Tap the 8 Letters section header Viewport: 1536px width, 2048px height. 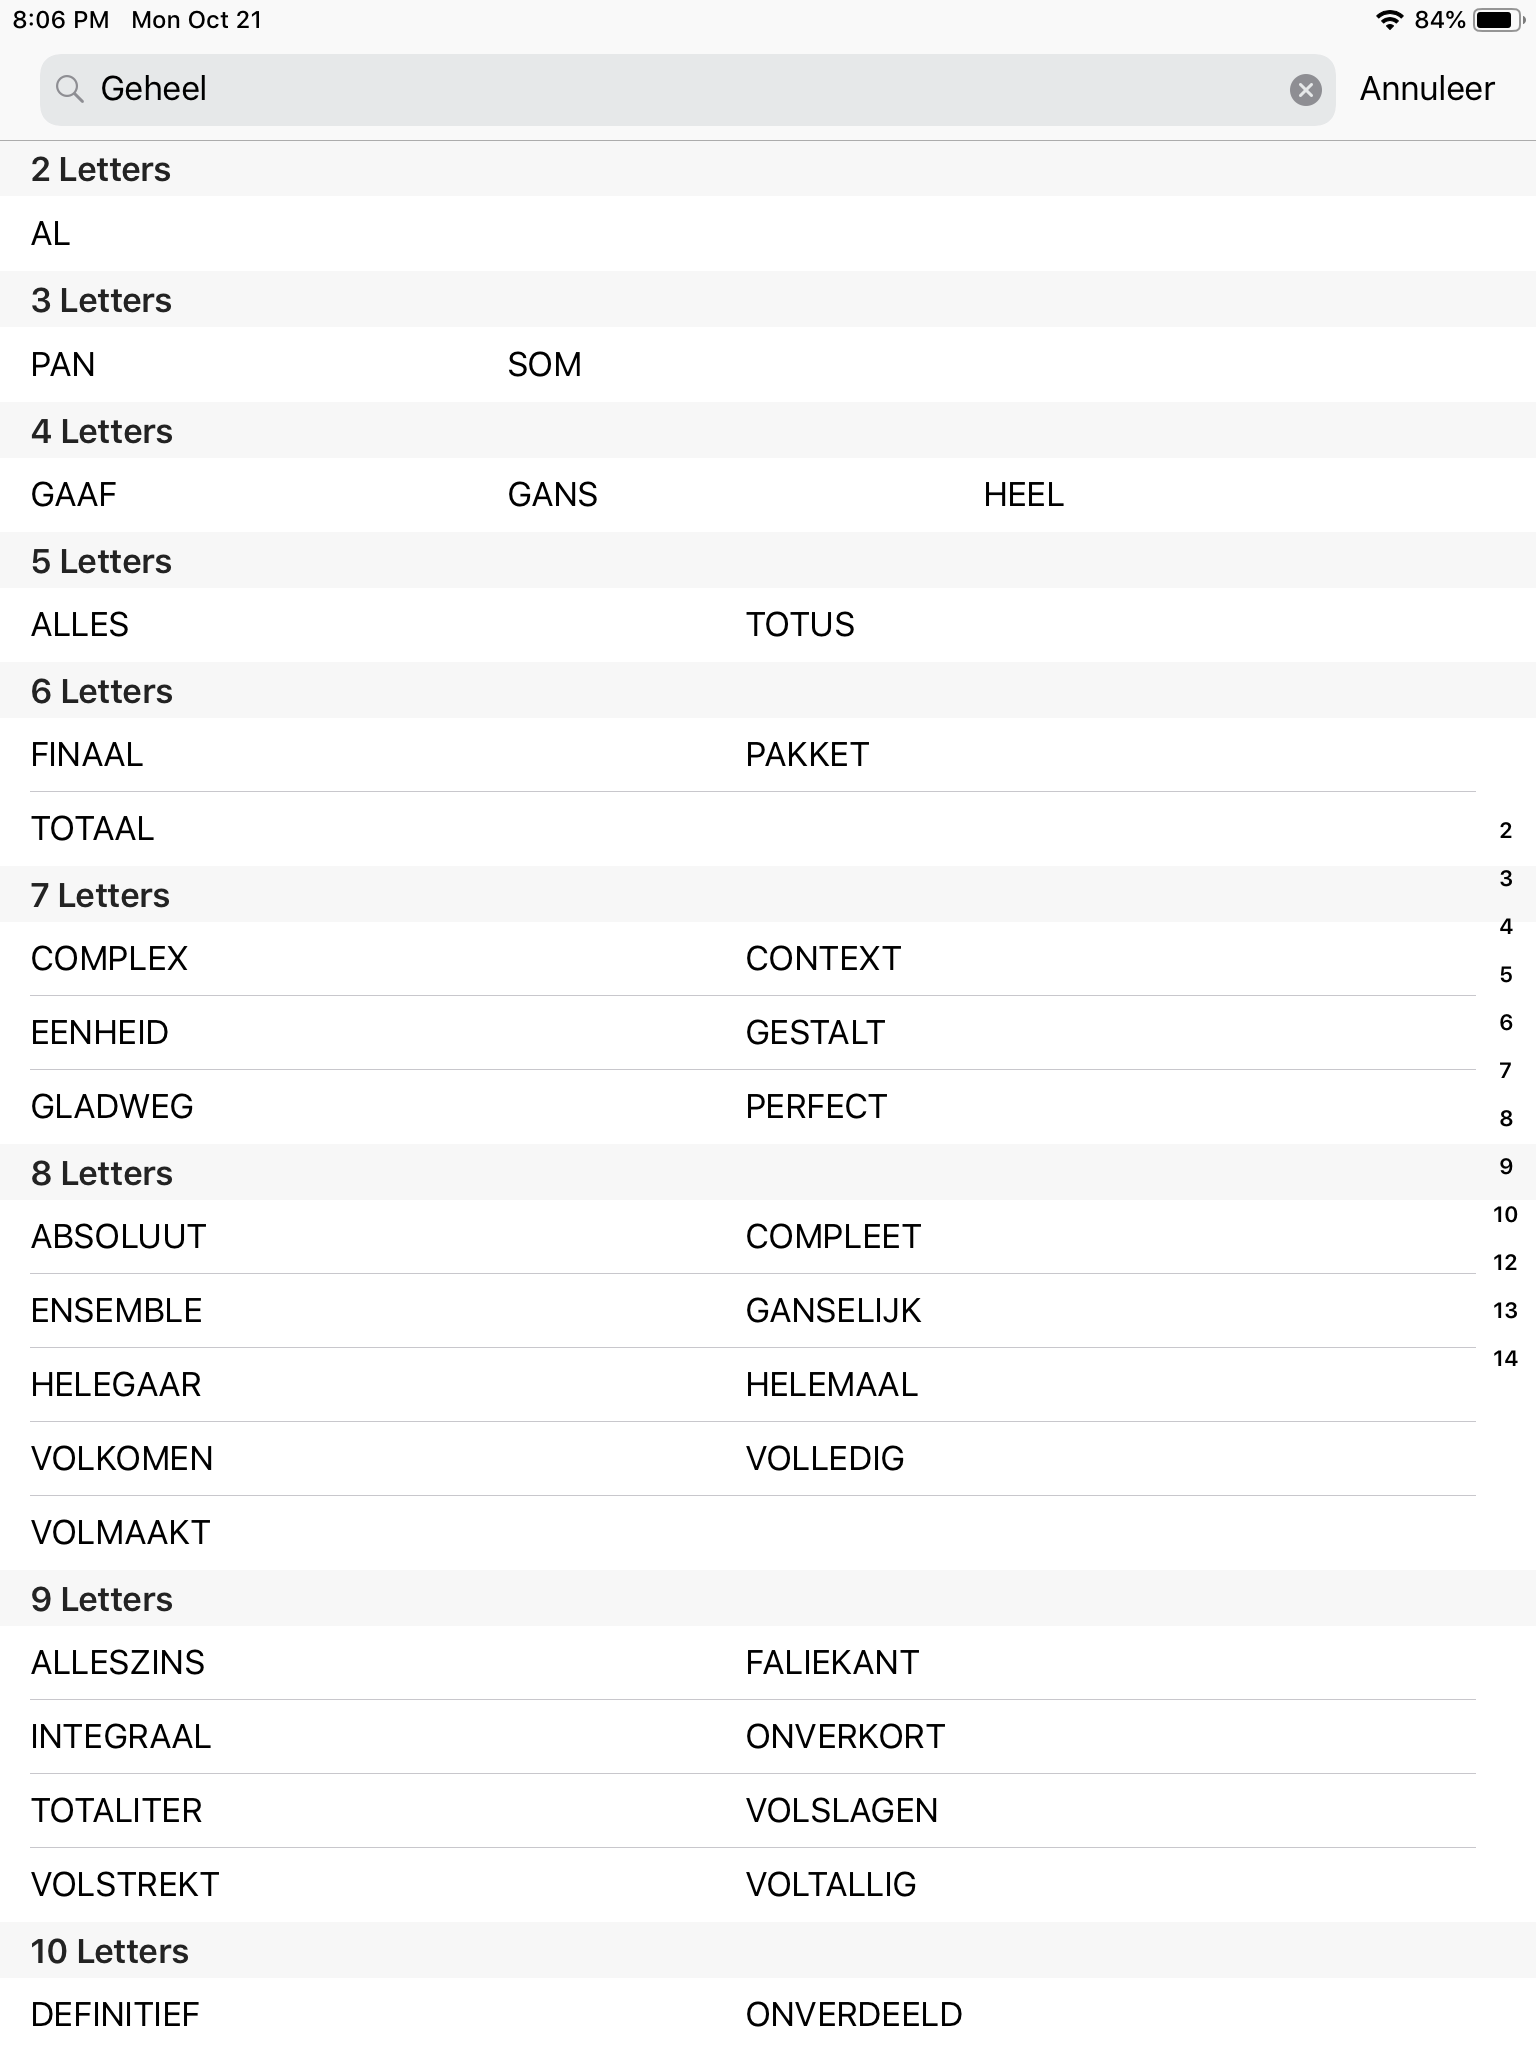point(768,1172)
